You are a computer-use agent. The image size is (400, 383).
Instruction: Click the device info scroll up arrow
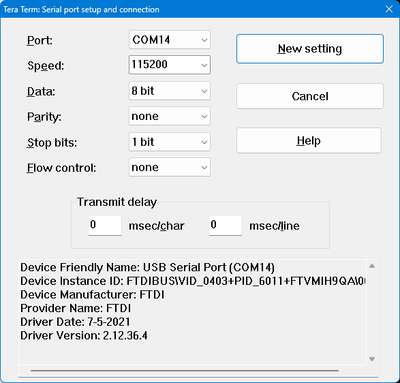tap(372, 266)
